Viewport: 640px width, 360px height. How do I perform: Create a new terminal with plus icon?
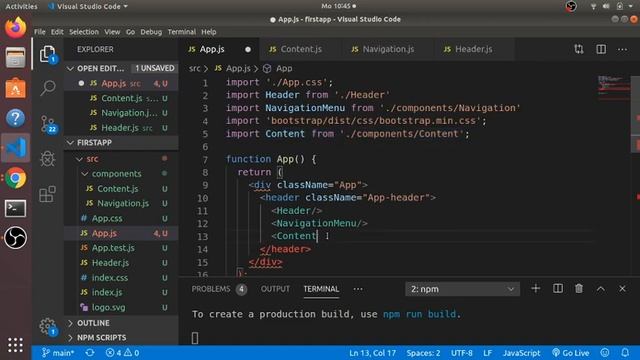536,289
